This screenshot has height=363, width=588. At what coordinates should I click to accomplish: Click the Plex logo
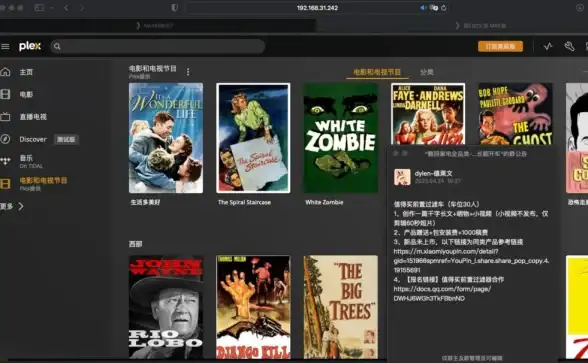tap(30, 46)
